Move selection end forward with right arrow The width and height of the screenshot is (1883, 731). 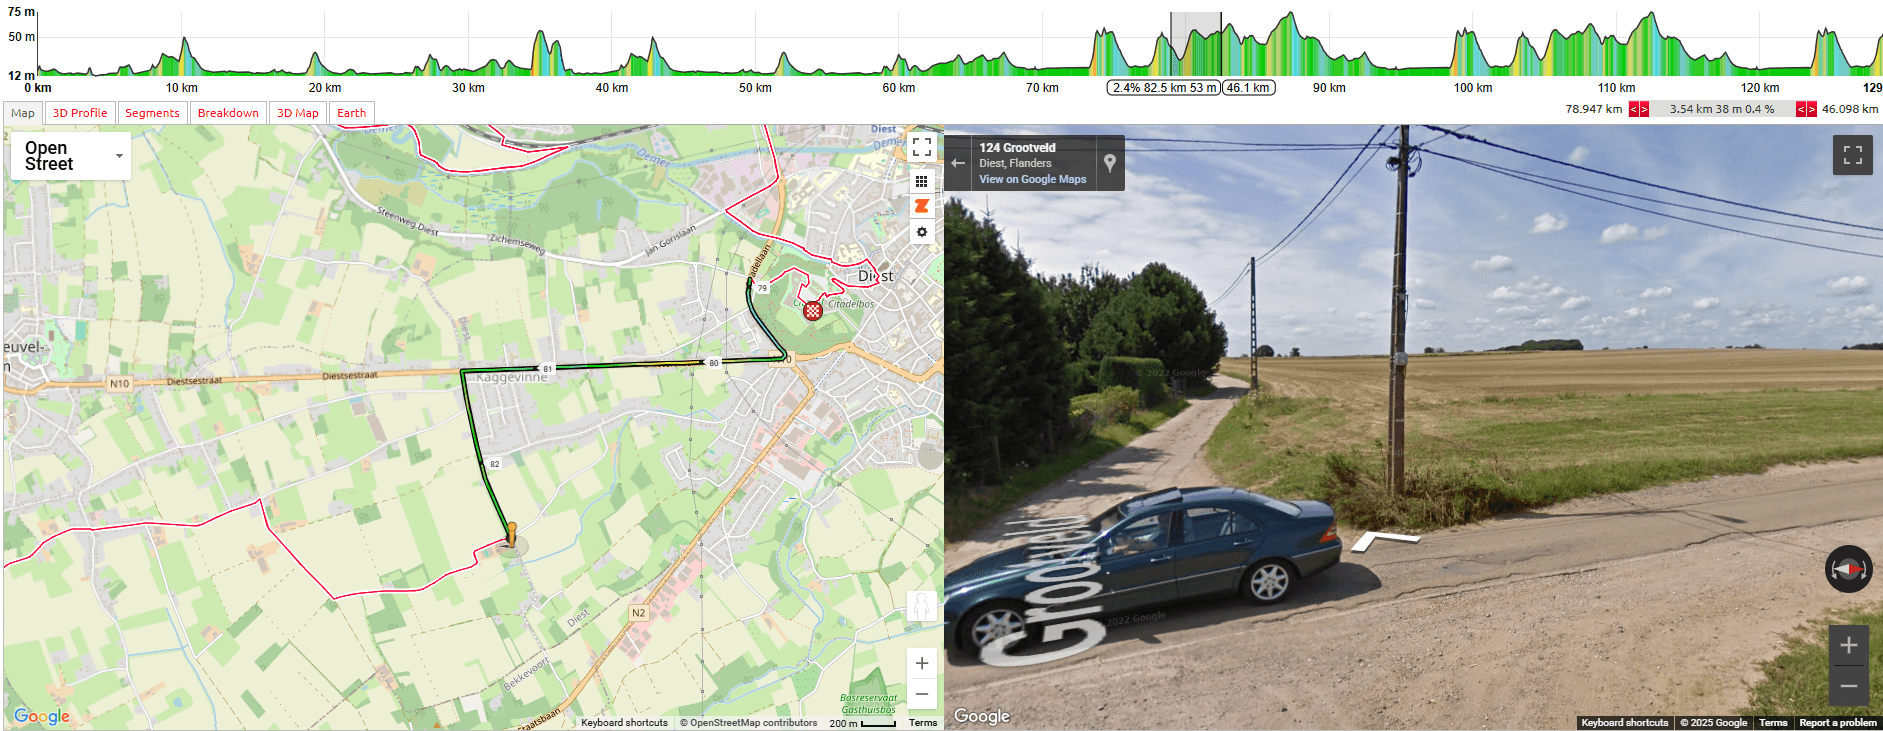[1811, 110]
